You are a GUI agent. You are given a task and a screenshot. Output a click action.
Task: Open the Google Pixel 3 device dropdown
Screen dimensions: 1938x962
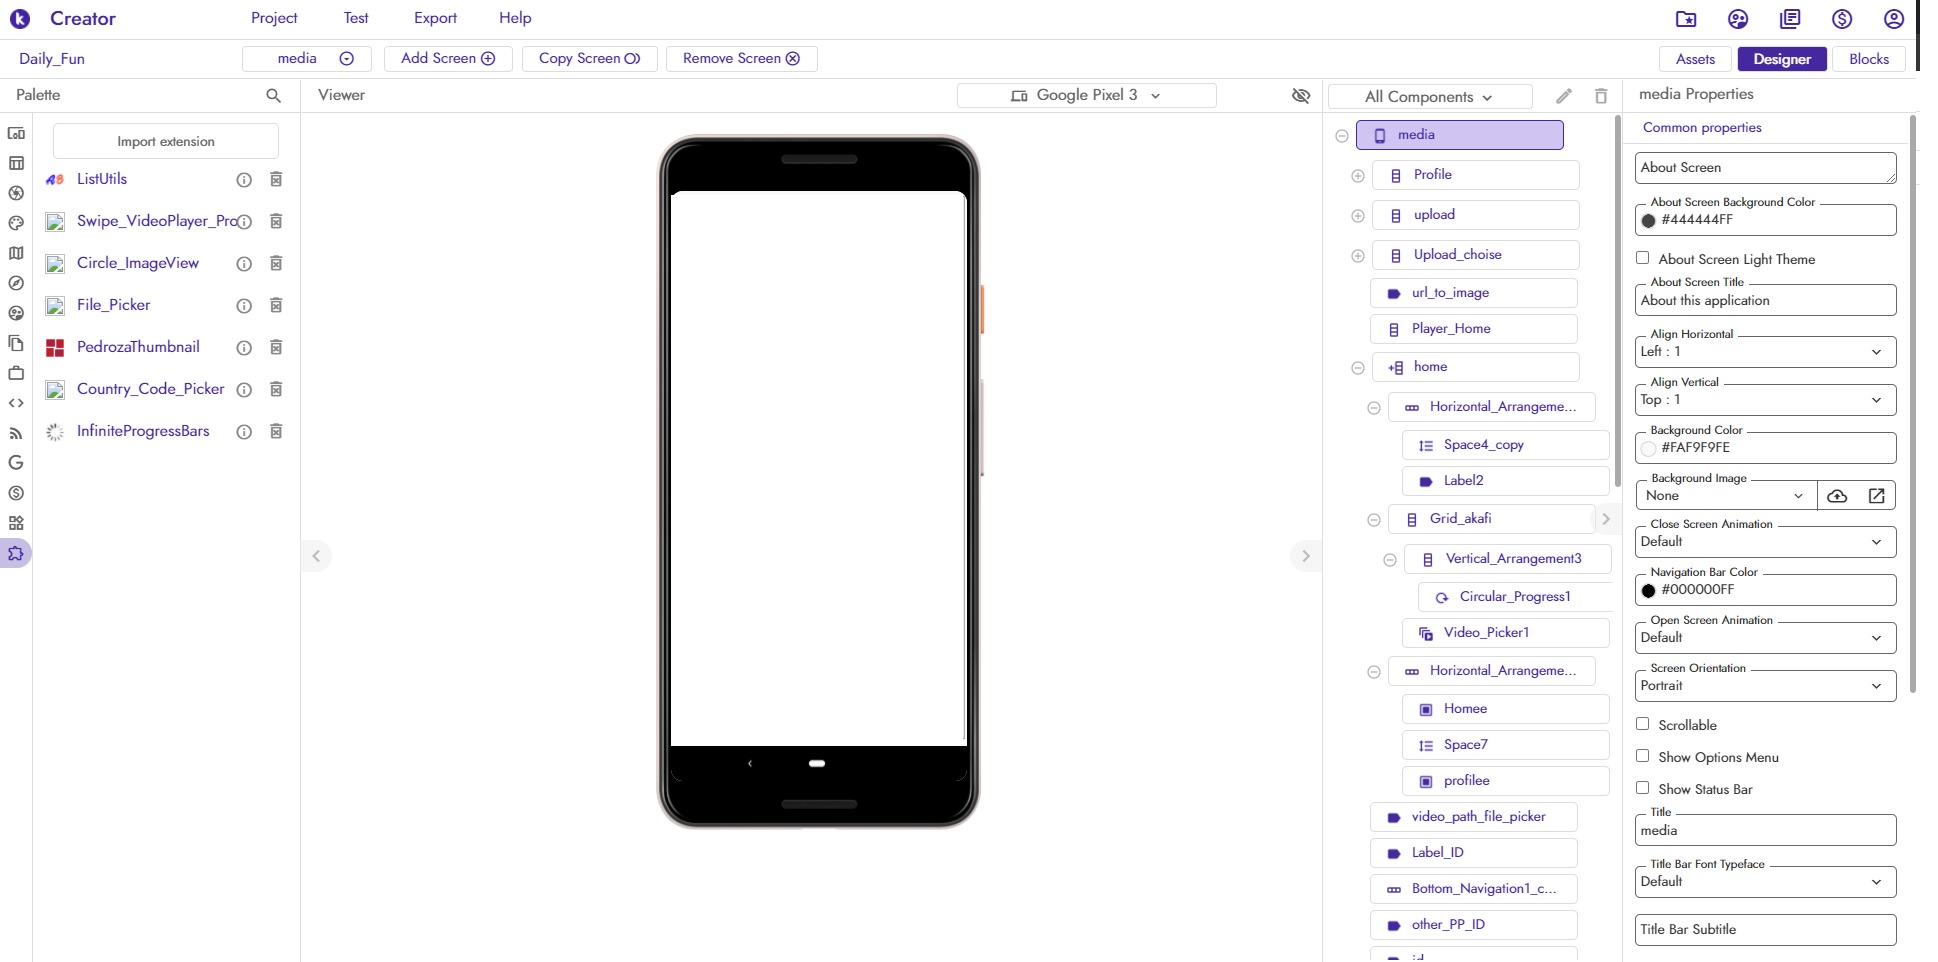coord(1086,95)
